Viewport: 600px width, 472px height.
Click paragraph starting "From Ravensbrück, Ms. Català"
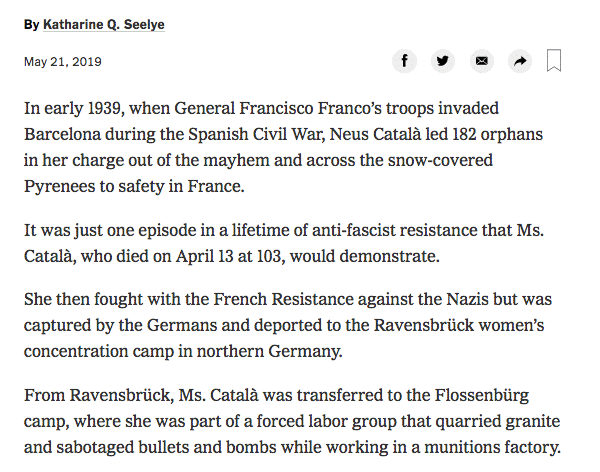(292, 421)
